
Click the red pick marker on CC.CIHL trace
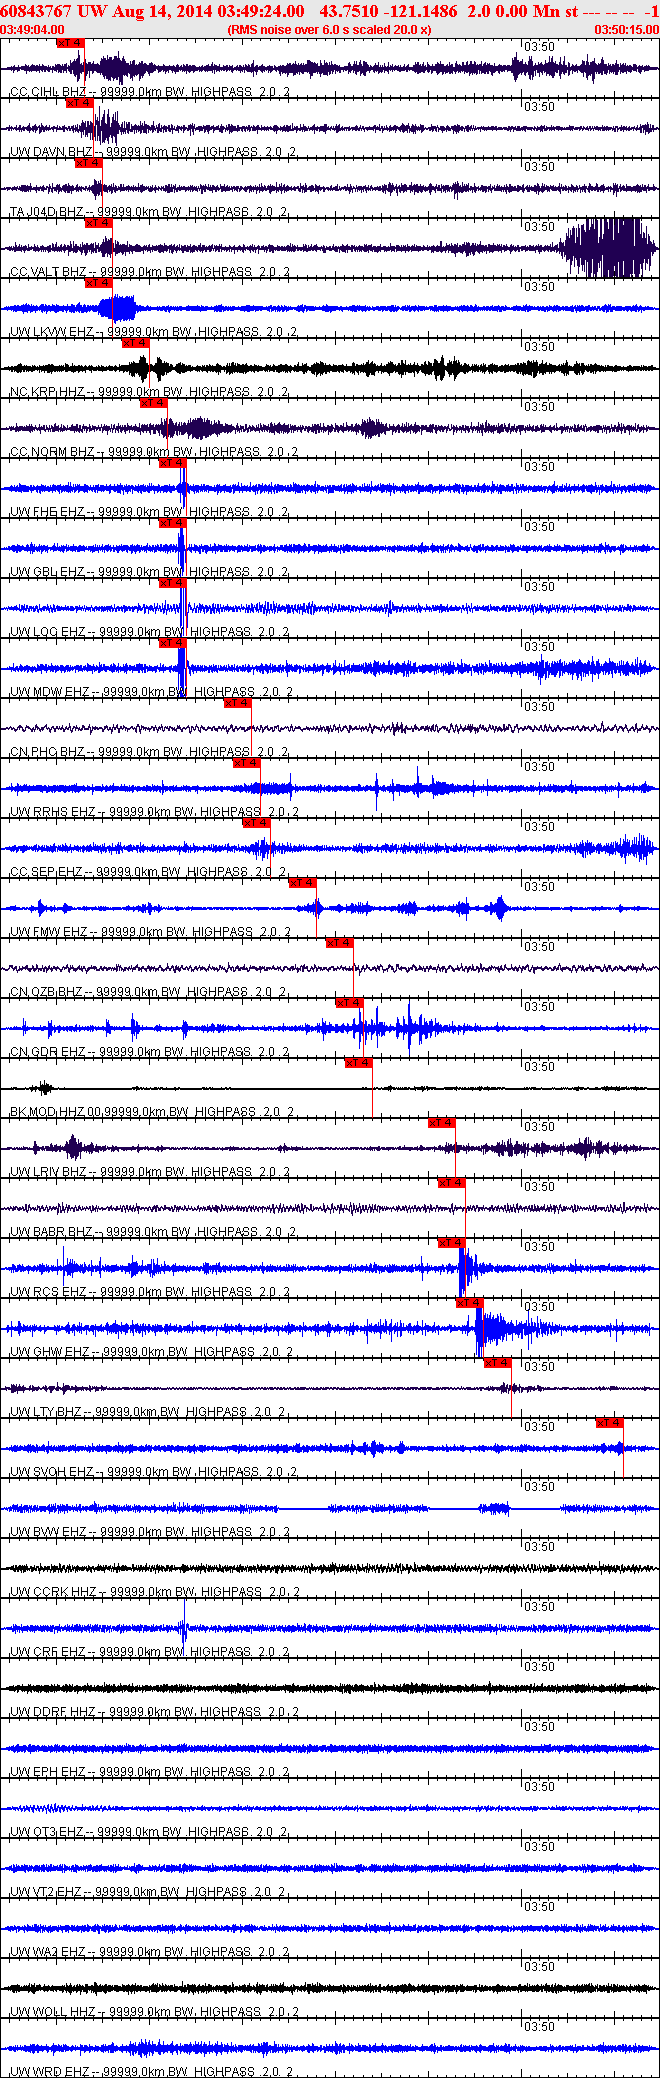click(71, 43)
